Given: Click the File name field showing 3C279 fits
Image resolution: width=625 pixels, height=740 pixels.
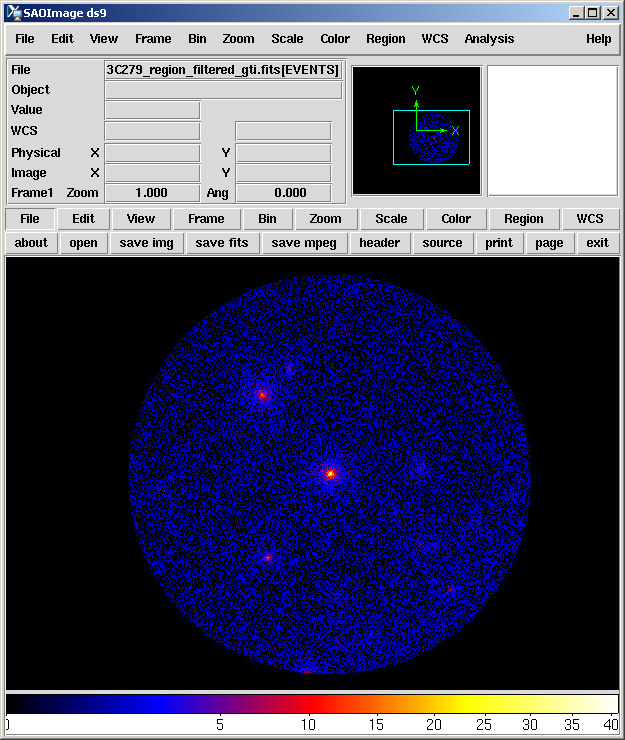Looking at the screenshot, I should tap(223, 70).
